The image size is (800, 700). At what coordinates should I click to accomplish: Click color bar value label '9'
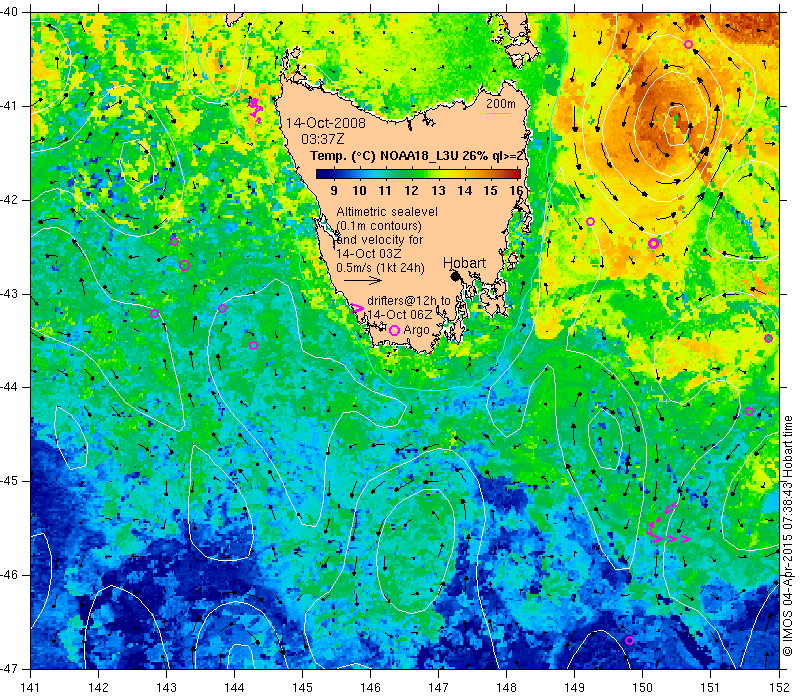click(x=334, y=191)
